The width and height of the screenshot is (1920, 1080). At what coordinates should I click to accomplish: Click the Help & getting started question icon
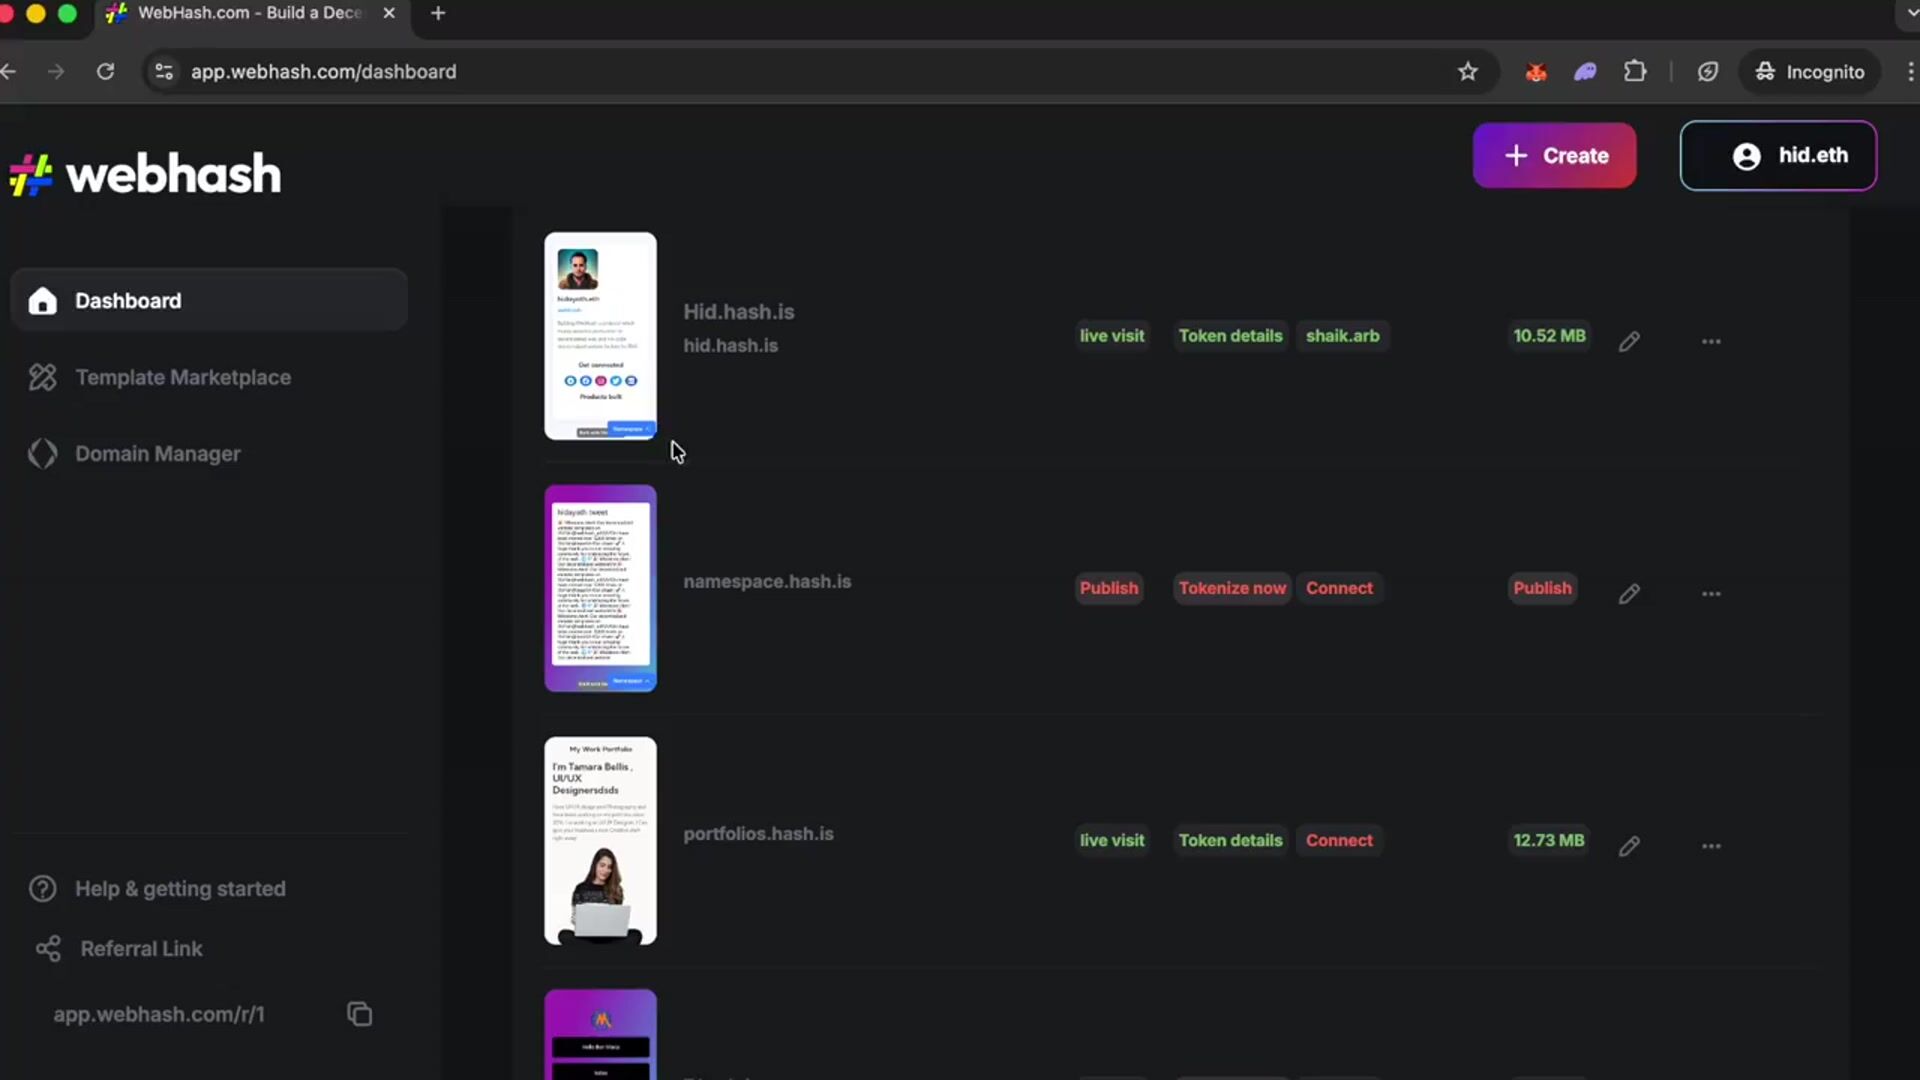coord(41,888)
